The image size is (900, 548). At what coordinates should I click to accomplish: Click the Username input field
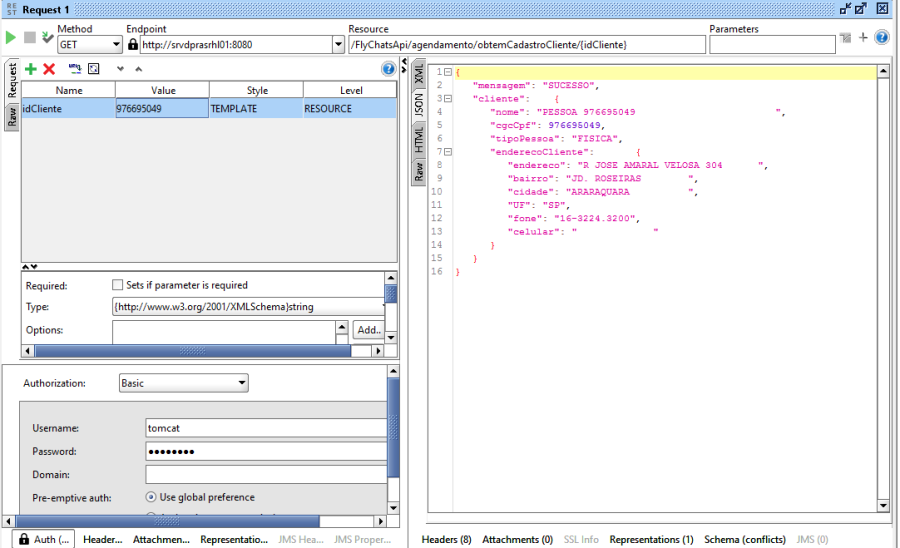[x=265, y=428]
